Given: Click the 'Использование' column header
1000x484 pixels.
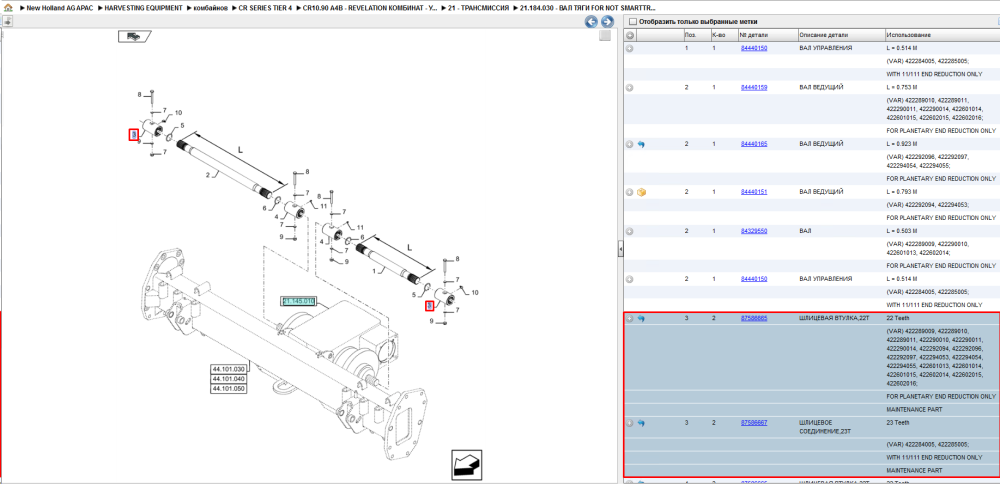Looking at the screenshot, I should tap(941, 34).
